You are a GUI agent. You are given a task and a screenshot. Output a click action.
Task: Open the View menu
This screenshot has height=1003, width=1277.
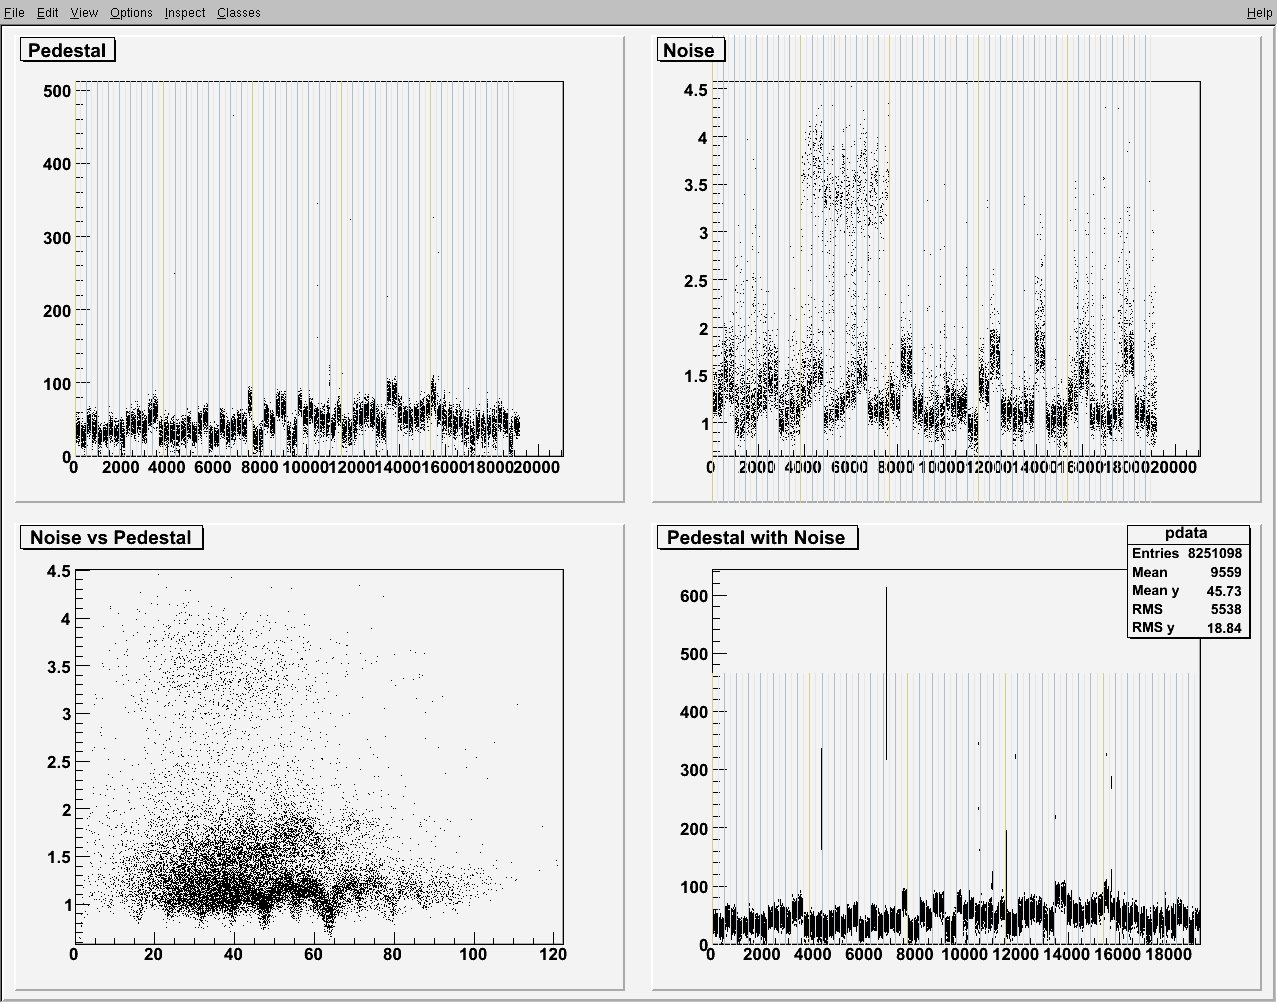[84, 12]
